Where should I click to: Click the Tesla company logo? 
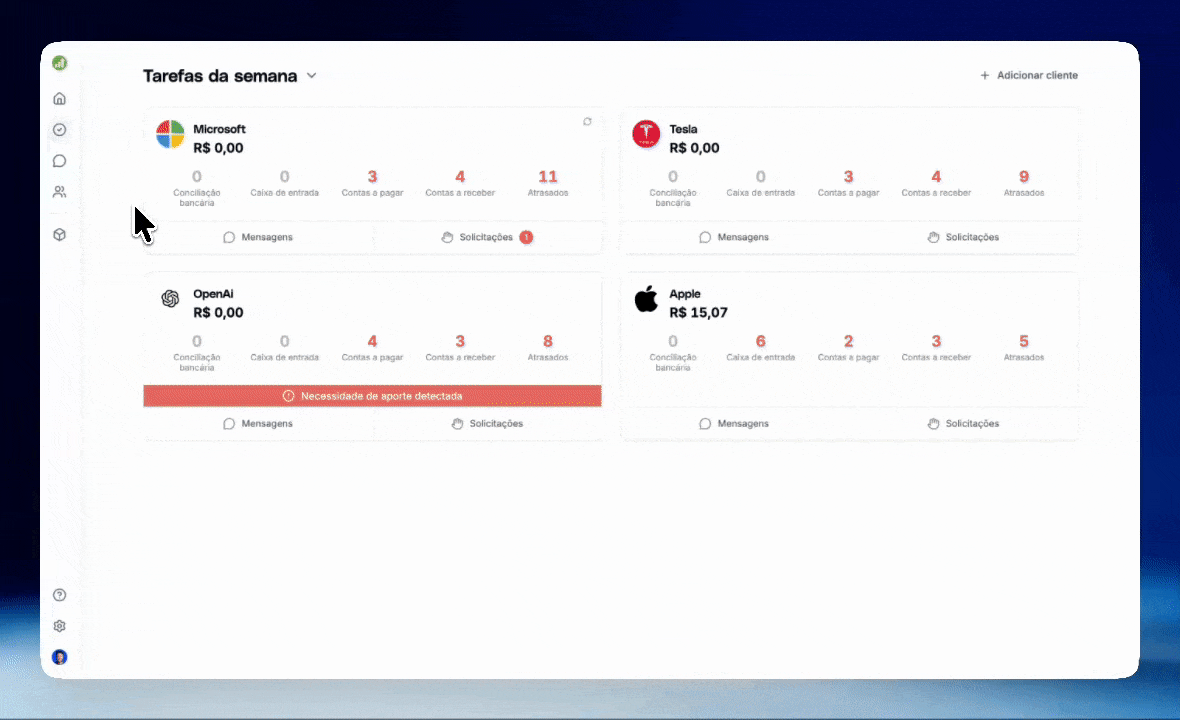(x=646, y=135)
